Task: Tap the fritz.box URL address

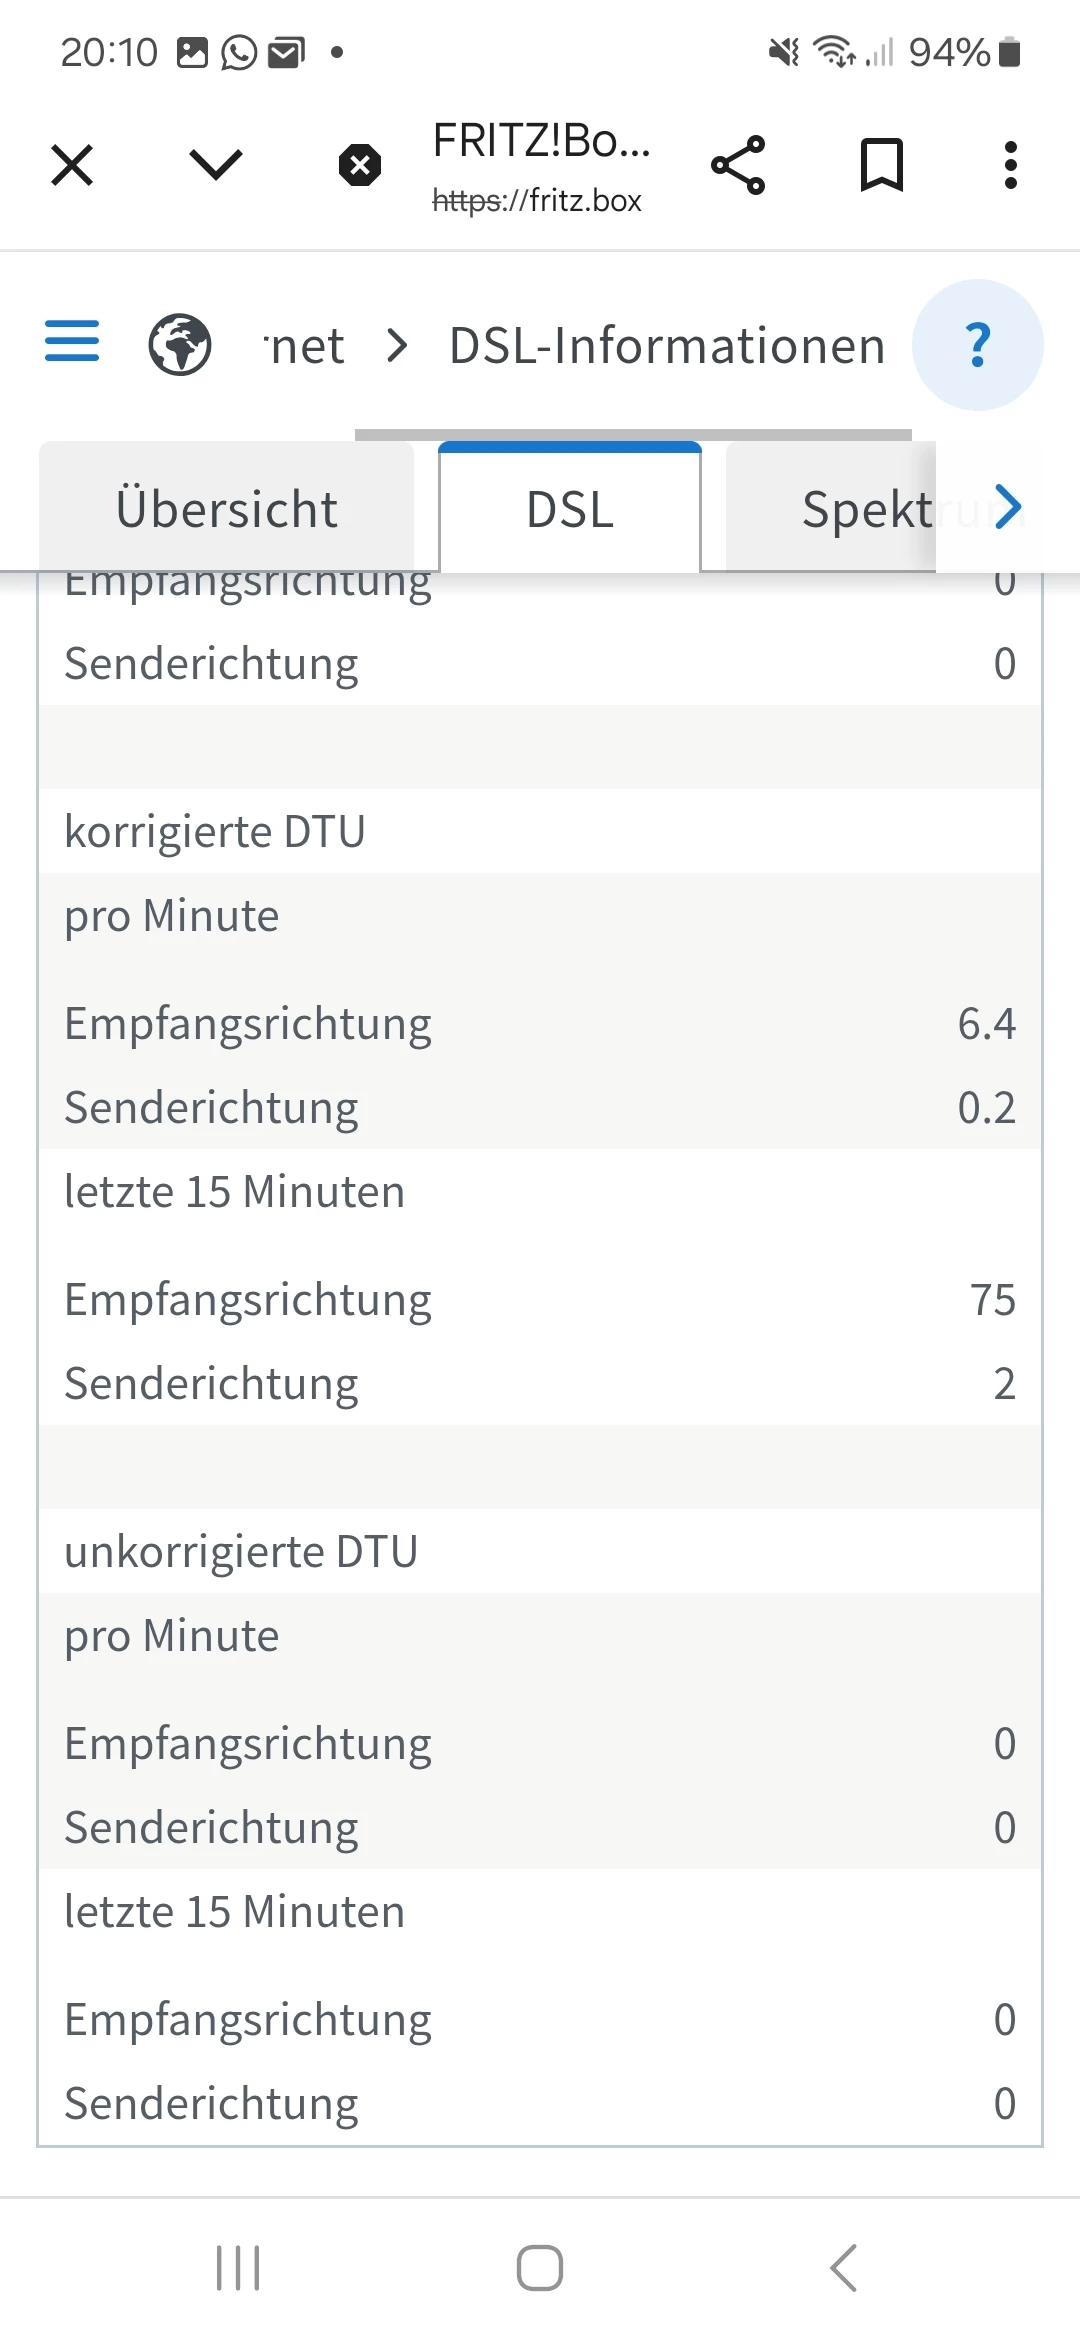Action: (x=537, y=201)
